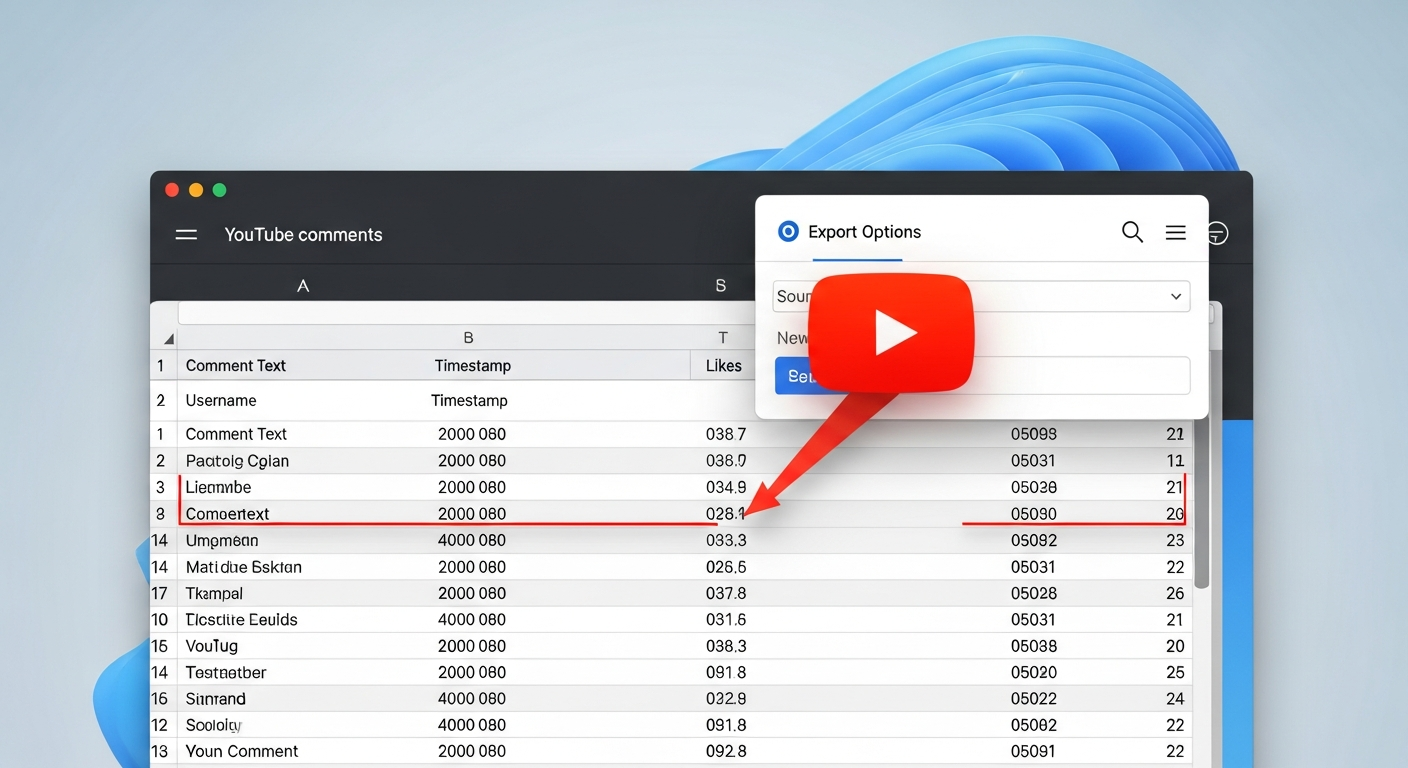Click the round icon right of the Export Options panel
This screenshot has height=768, width=1408.
pyautogui.click(x=1217, y=233)
